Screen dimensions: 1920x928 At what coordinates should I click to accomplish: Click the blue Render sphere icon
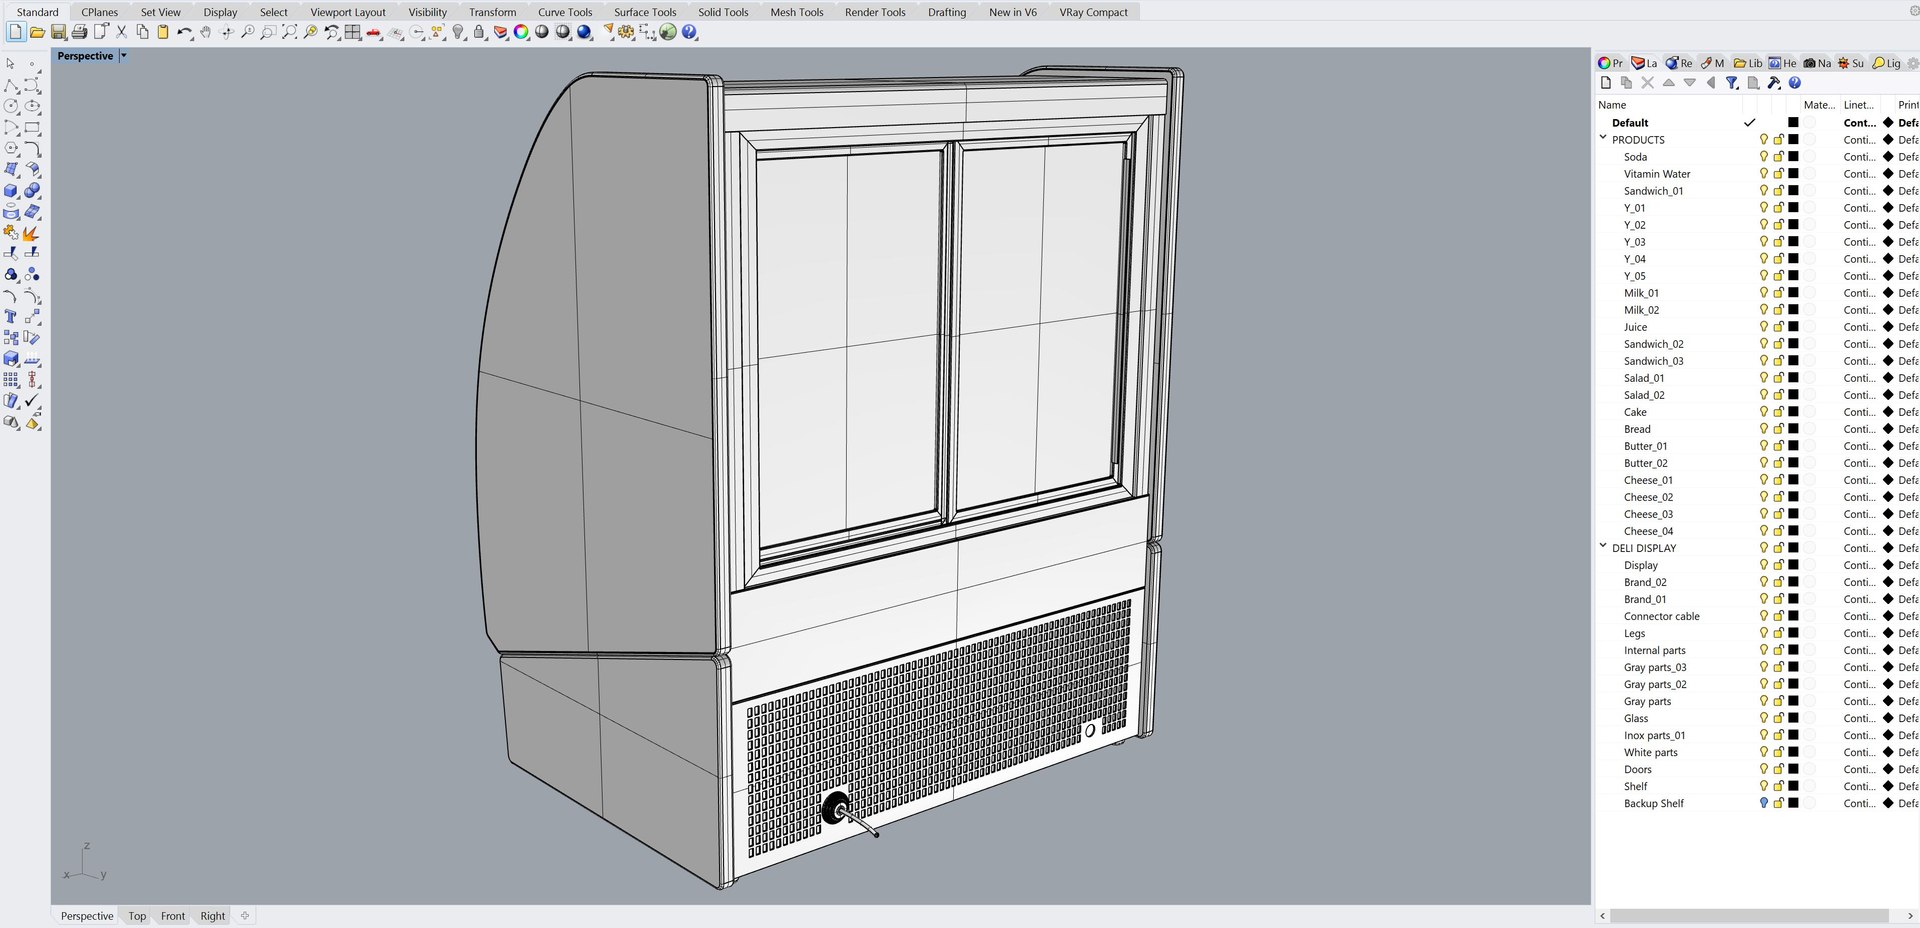pos(584,32)
